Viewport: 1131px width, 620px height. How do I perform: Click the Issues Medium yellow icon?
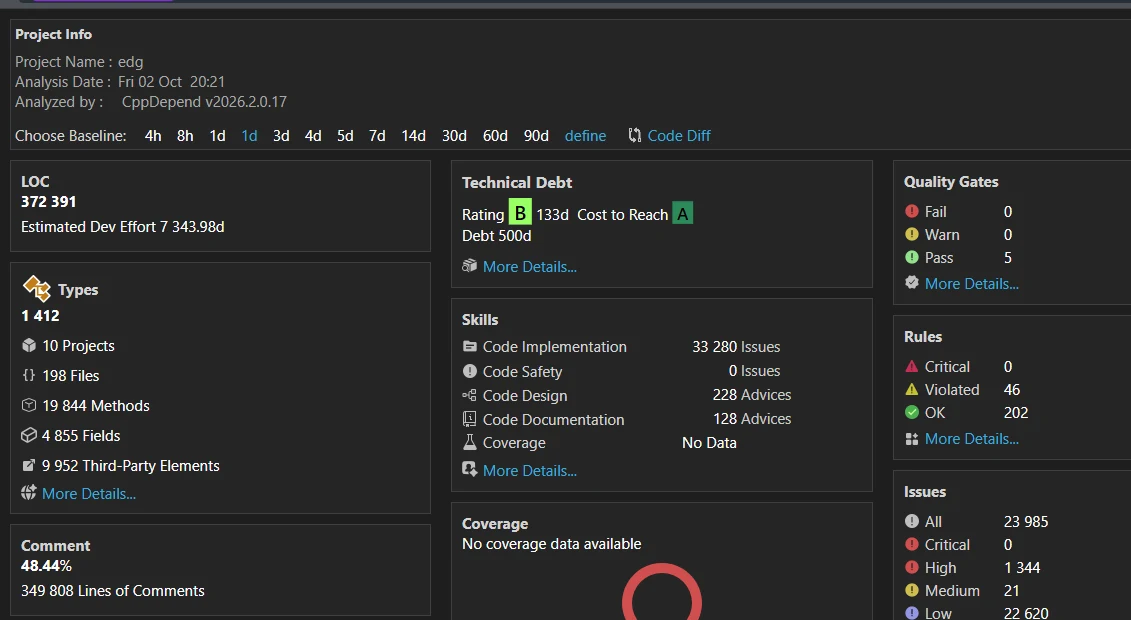point(912,590)
